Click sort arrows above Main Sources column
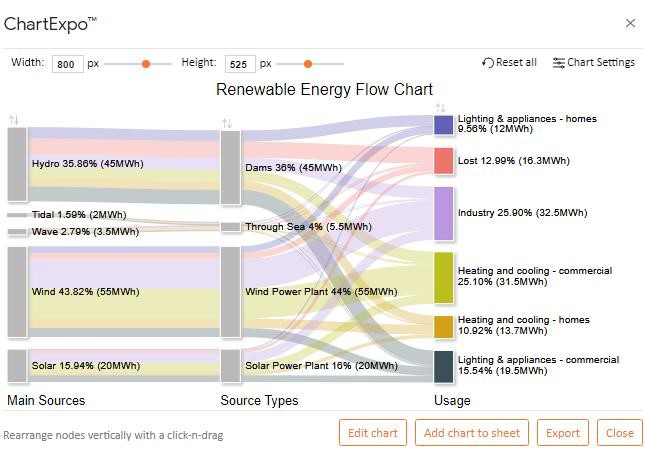The height and width of the screenshot is (462, 645). 14,120
